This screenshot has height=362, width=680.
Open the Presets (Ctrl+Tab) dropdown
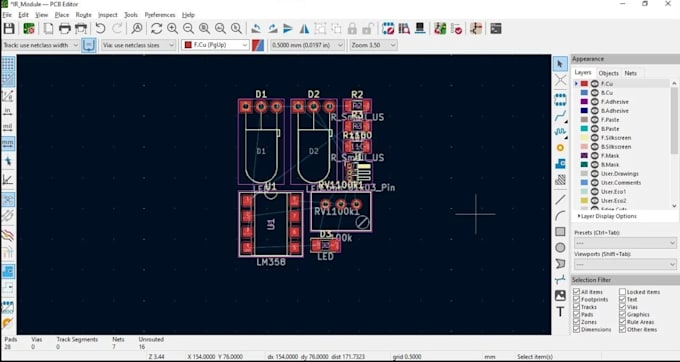click(625, 243)
